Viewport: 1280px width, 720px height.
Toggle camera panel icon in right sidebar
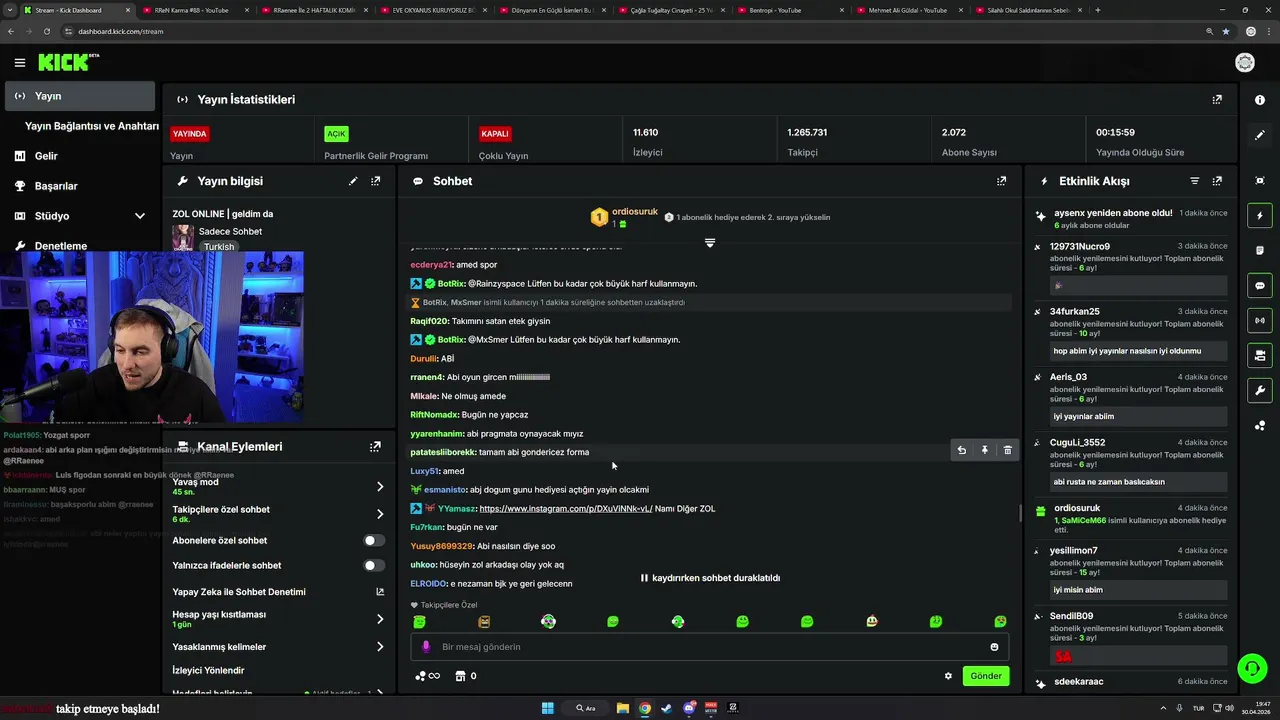pyautogui.click(x=1260, y=355)
